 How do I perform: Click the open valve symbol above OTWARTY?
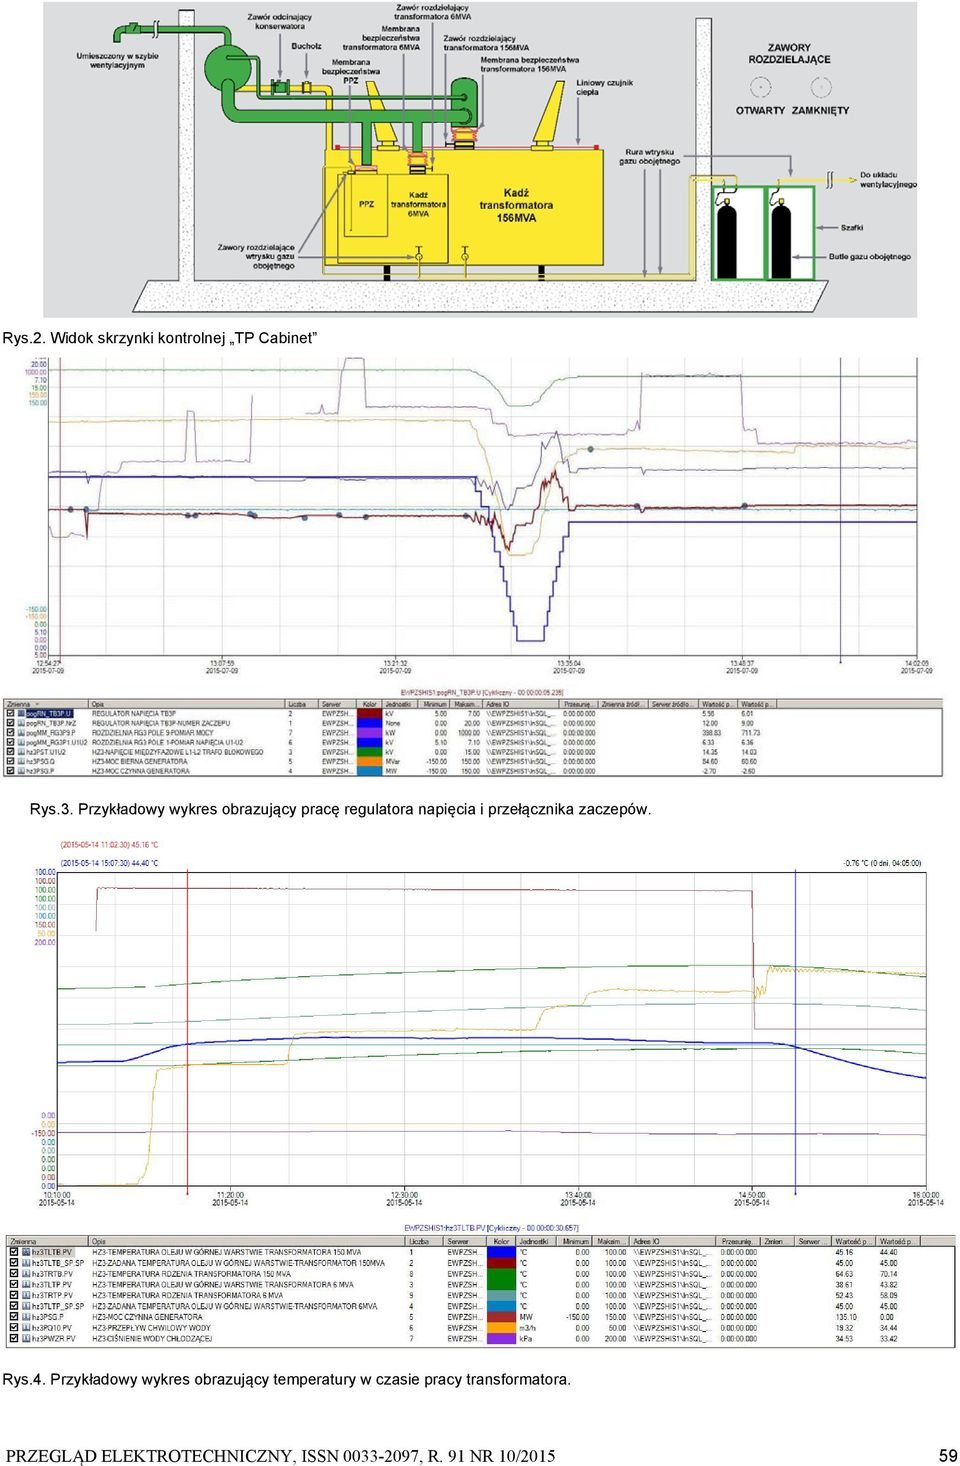coord(761,88)
